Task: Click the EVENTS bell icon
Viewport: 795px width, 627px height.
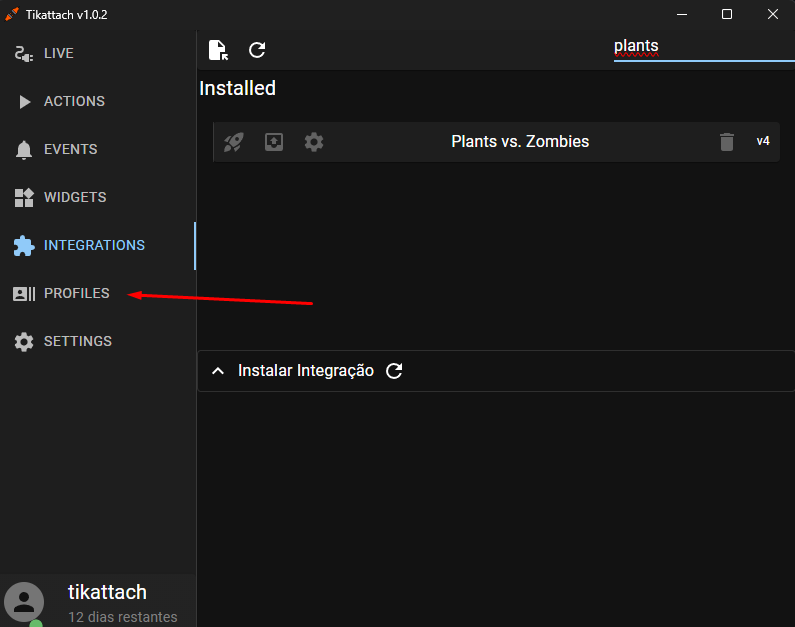Action: 24,150
